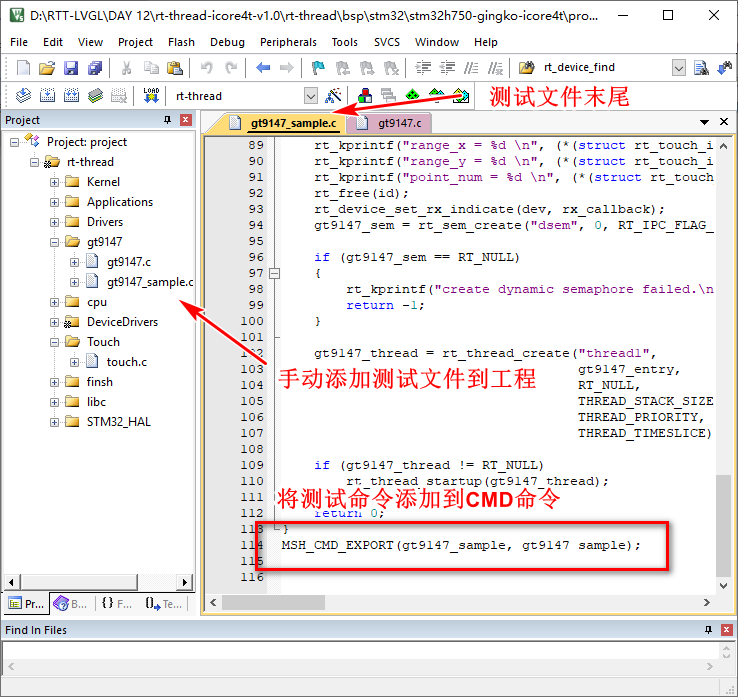Open the rt-thread target dropdown
738x697 pixels.
pos(310,96)
